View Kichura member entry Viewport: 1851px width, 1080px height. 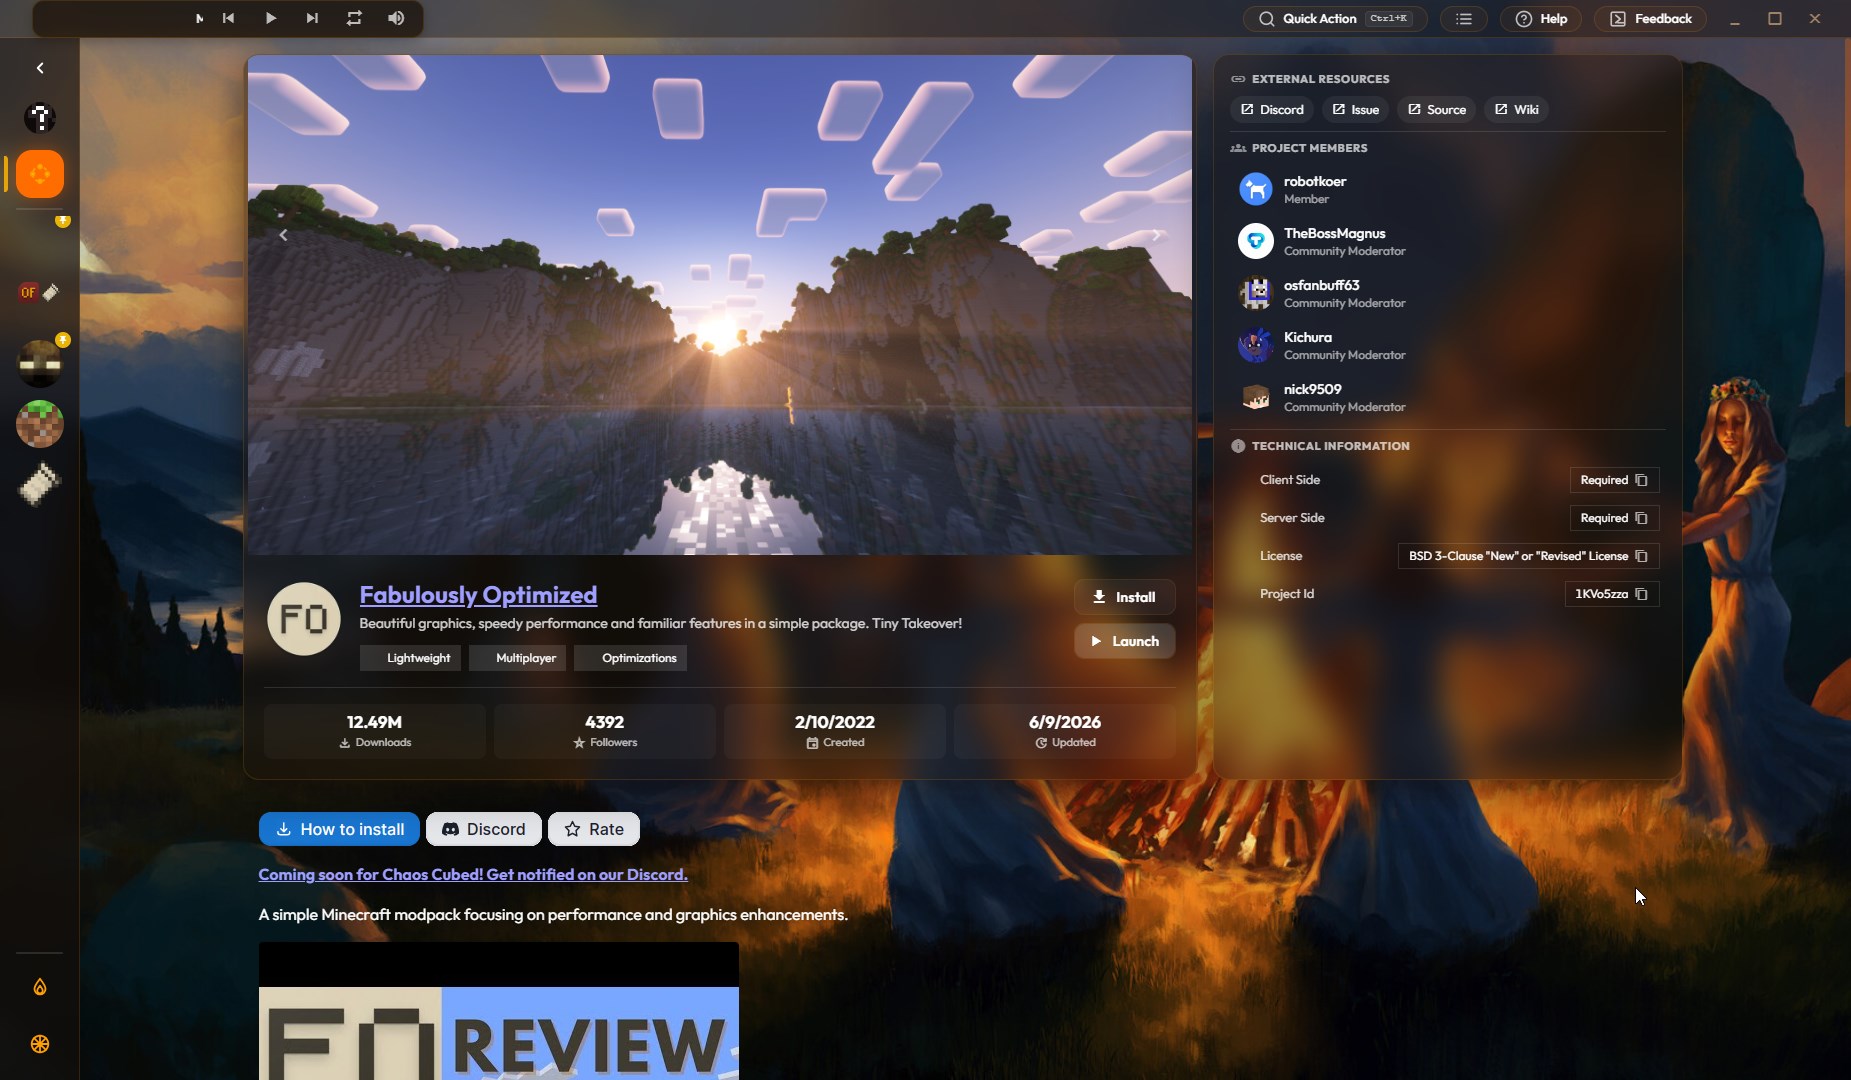pos(1447,345)
